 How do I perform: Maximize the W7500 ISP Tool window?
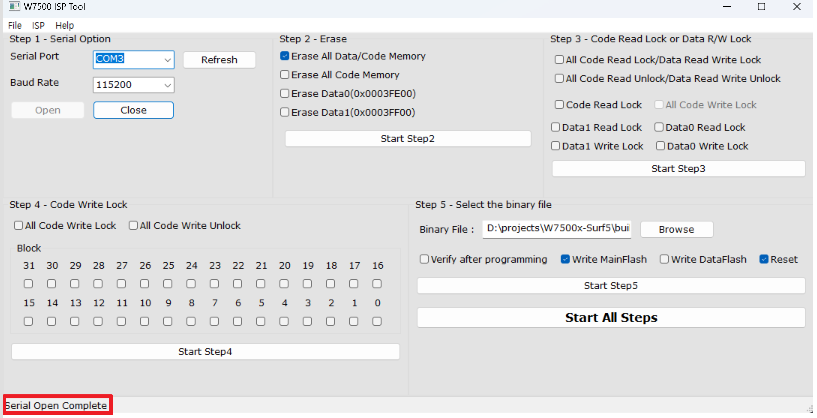click(x=762, y=7)
